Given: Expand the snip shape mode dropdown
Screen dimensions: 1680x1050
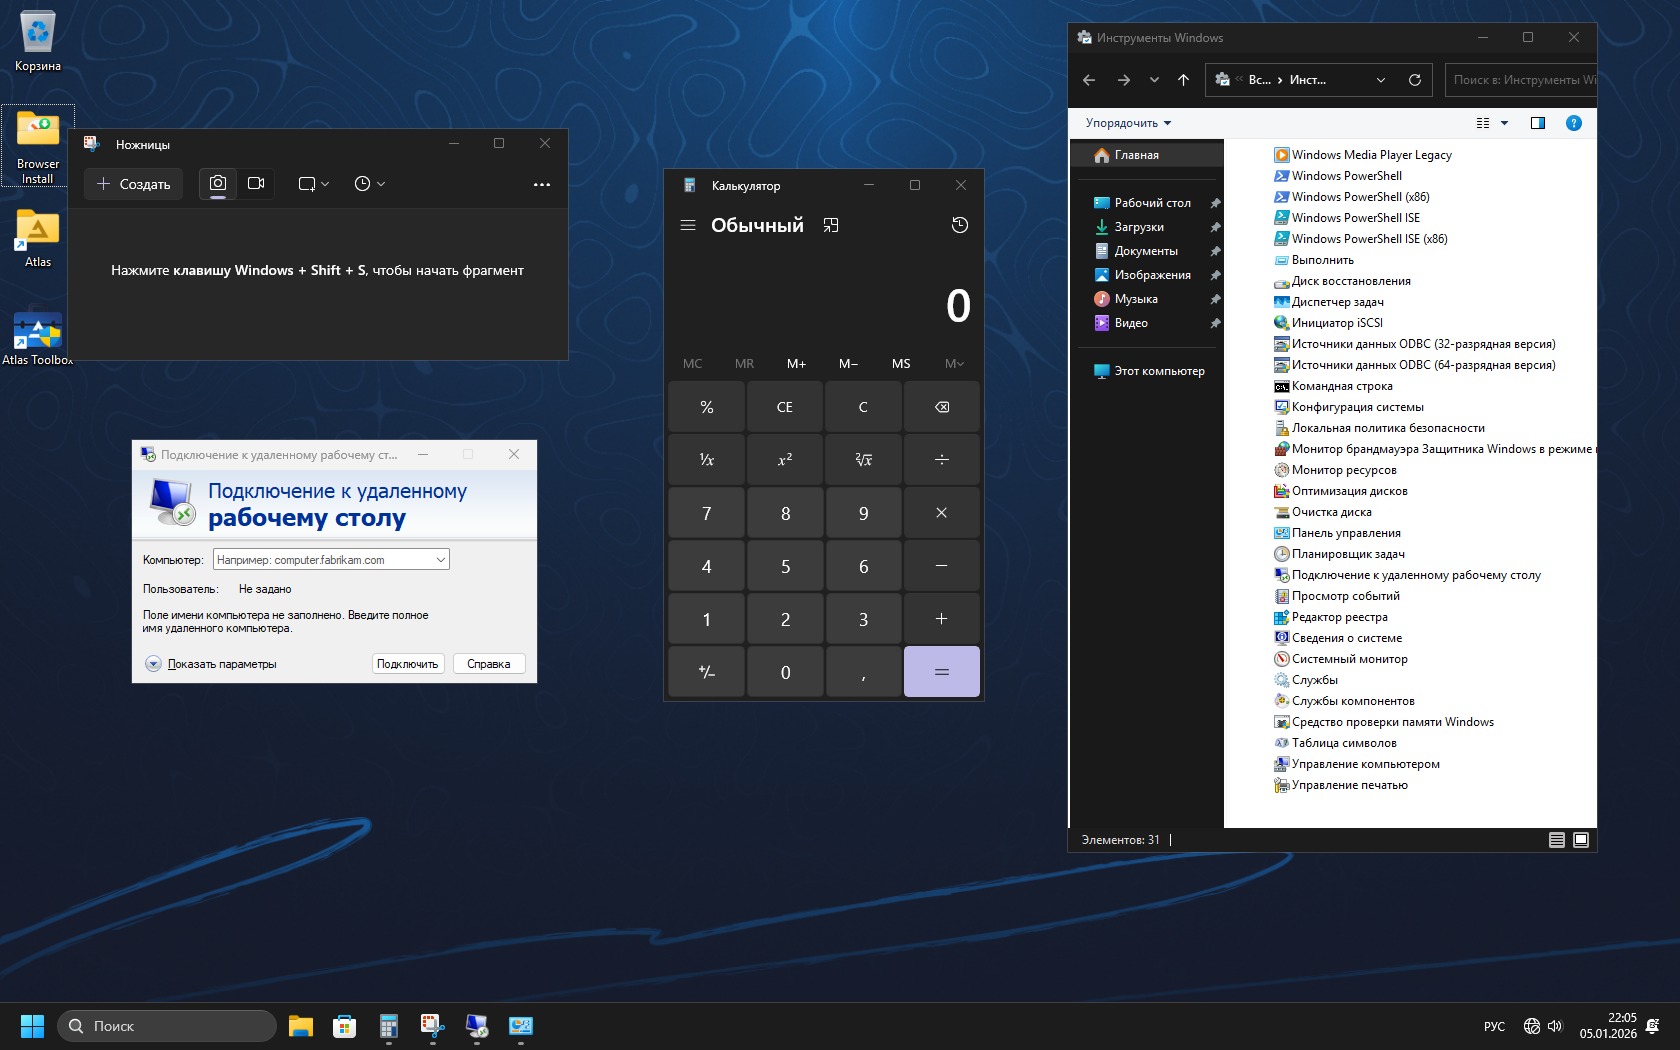Looking at the screenshot, I should [314, 184].
